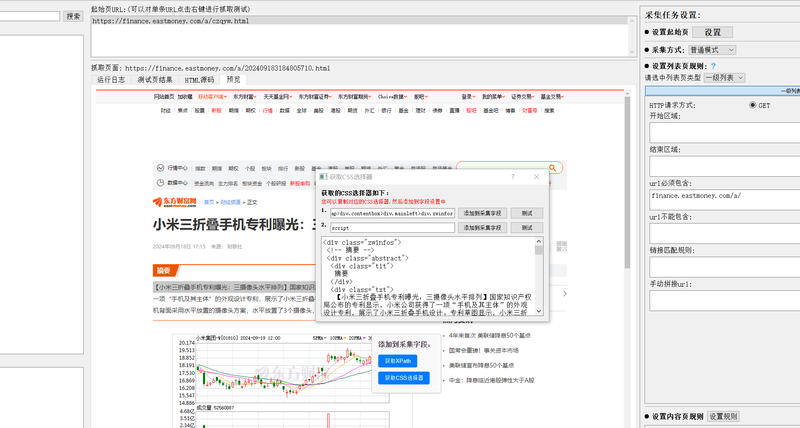
Task: Switch to the 测试页结果 tab
Action: tap(155, 80)
